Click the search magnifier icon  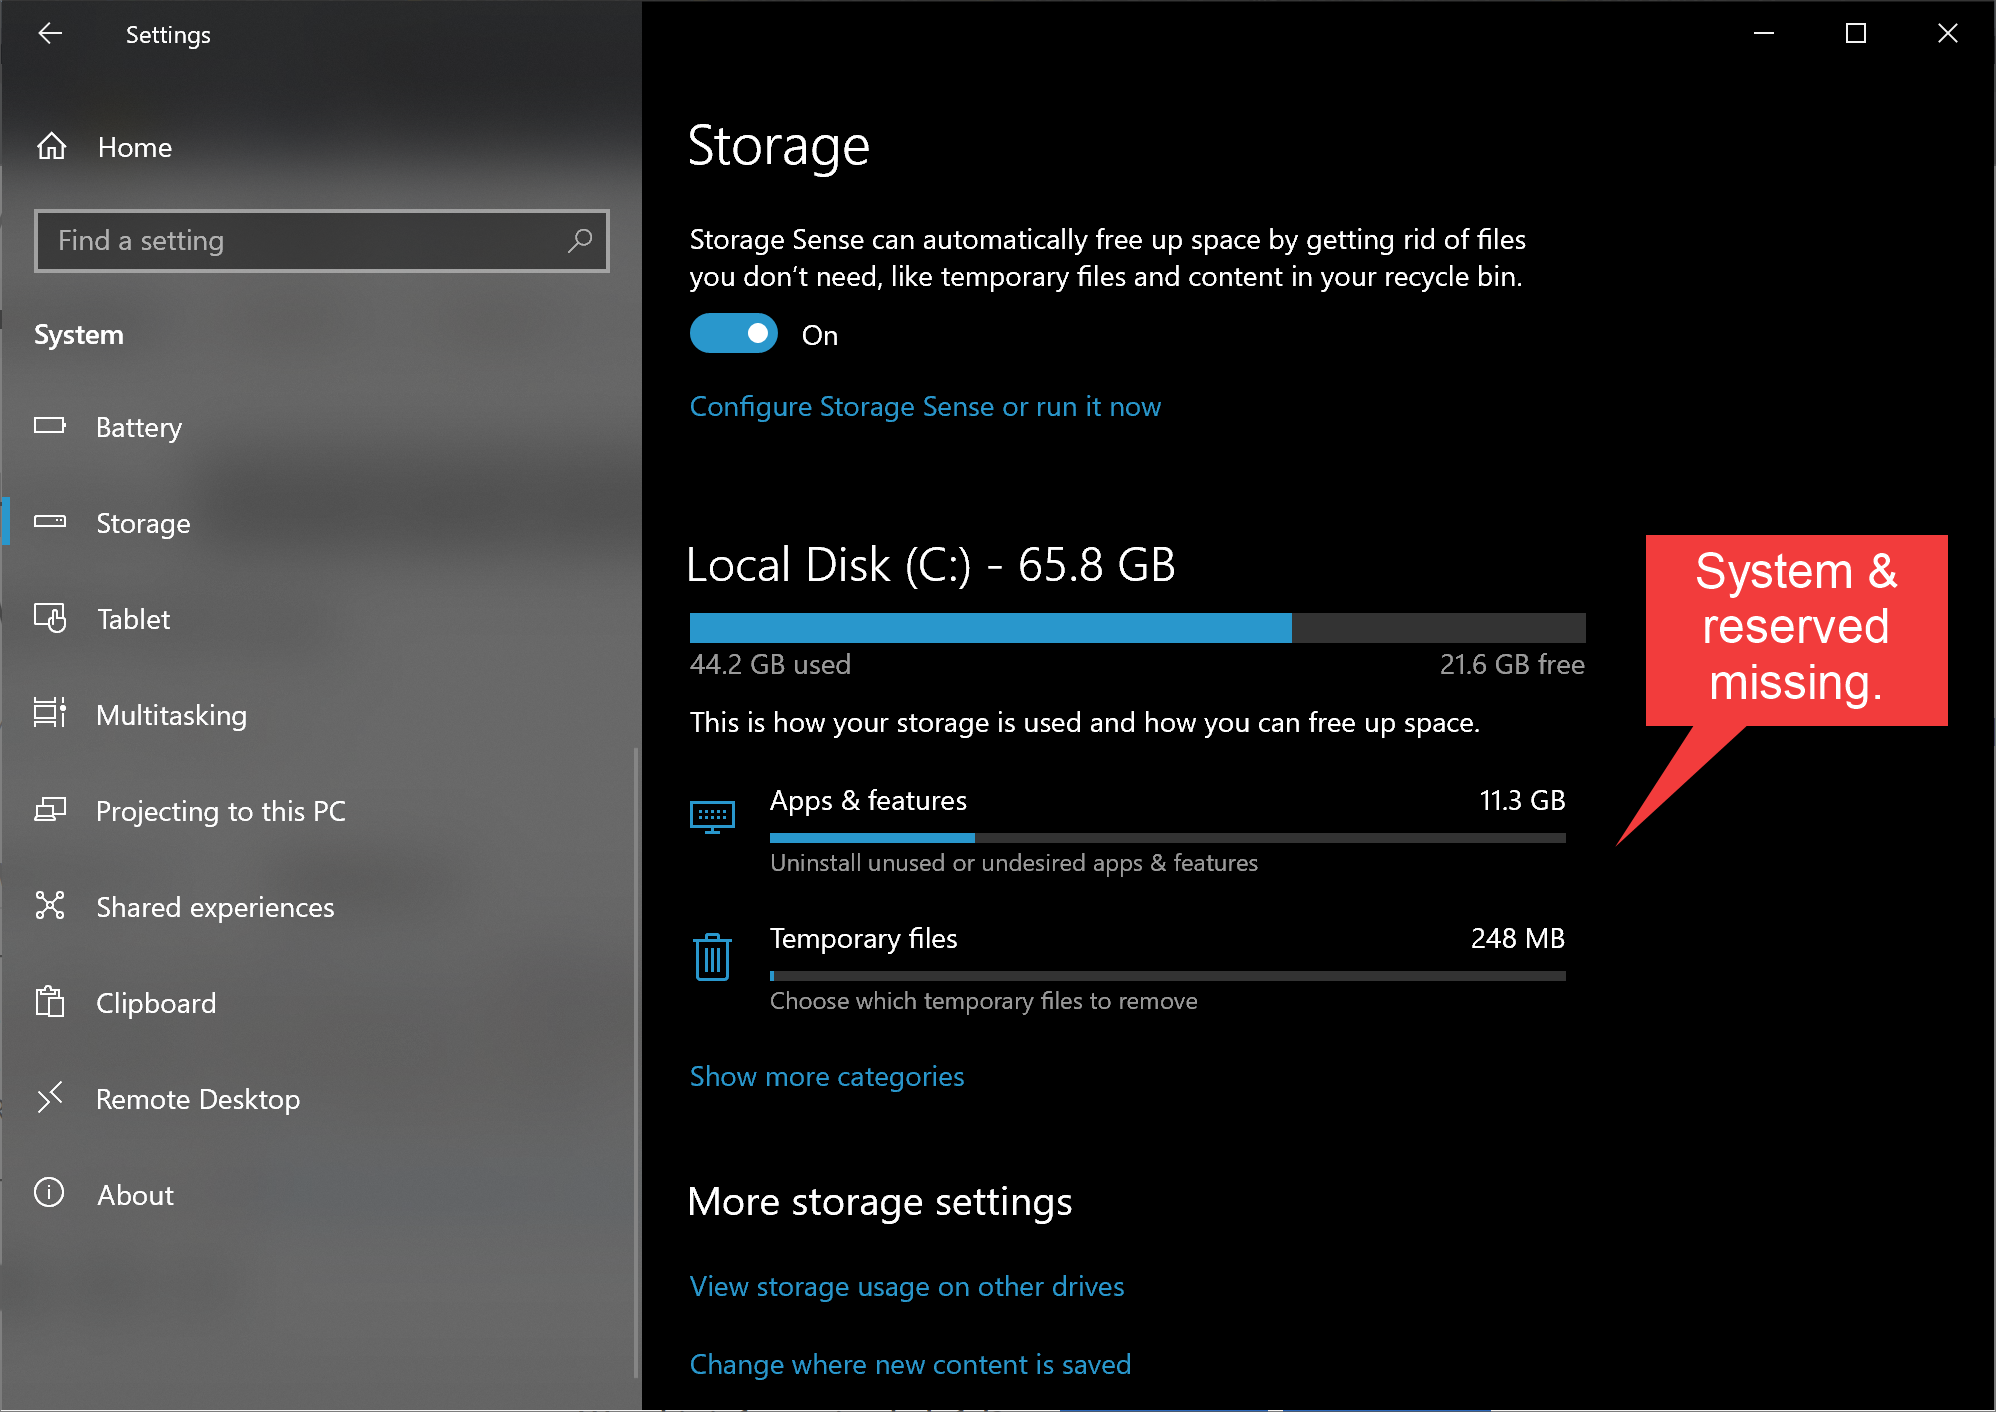coord(580,241)
